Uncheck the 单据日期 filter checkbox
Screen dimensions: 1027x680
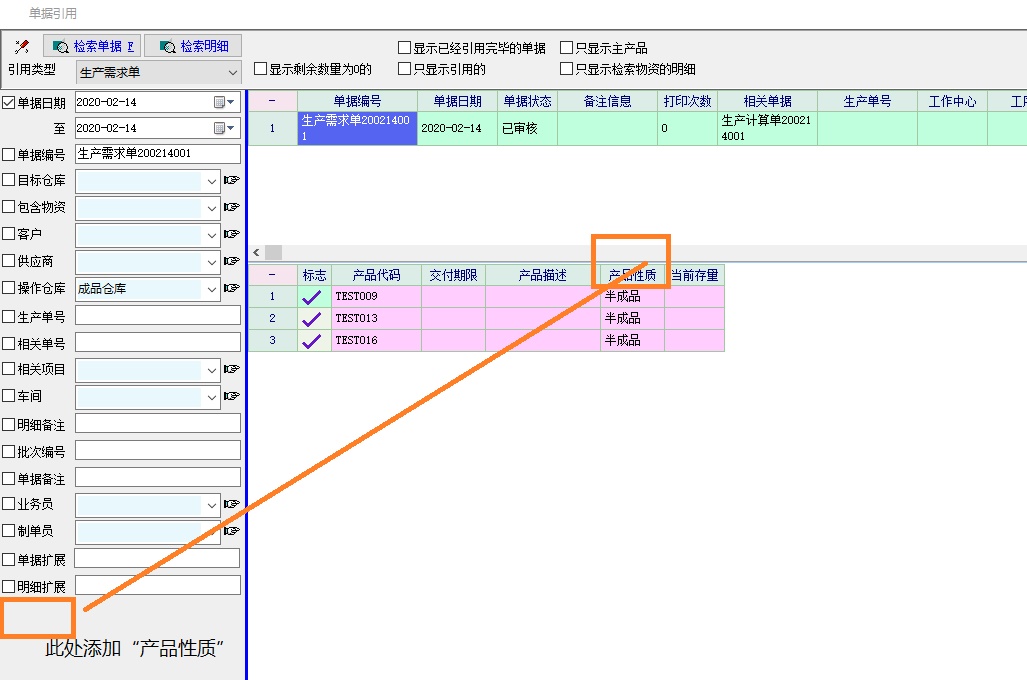(9, 102)
